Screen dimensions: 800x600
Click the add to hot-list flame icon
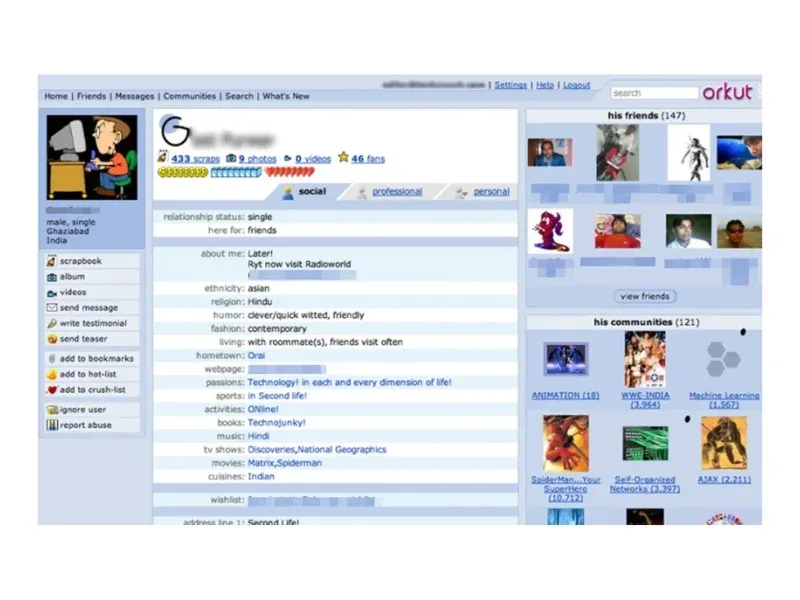coord(52,374)
